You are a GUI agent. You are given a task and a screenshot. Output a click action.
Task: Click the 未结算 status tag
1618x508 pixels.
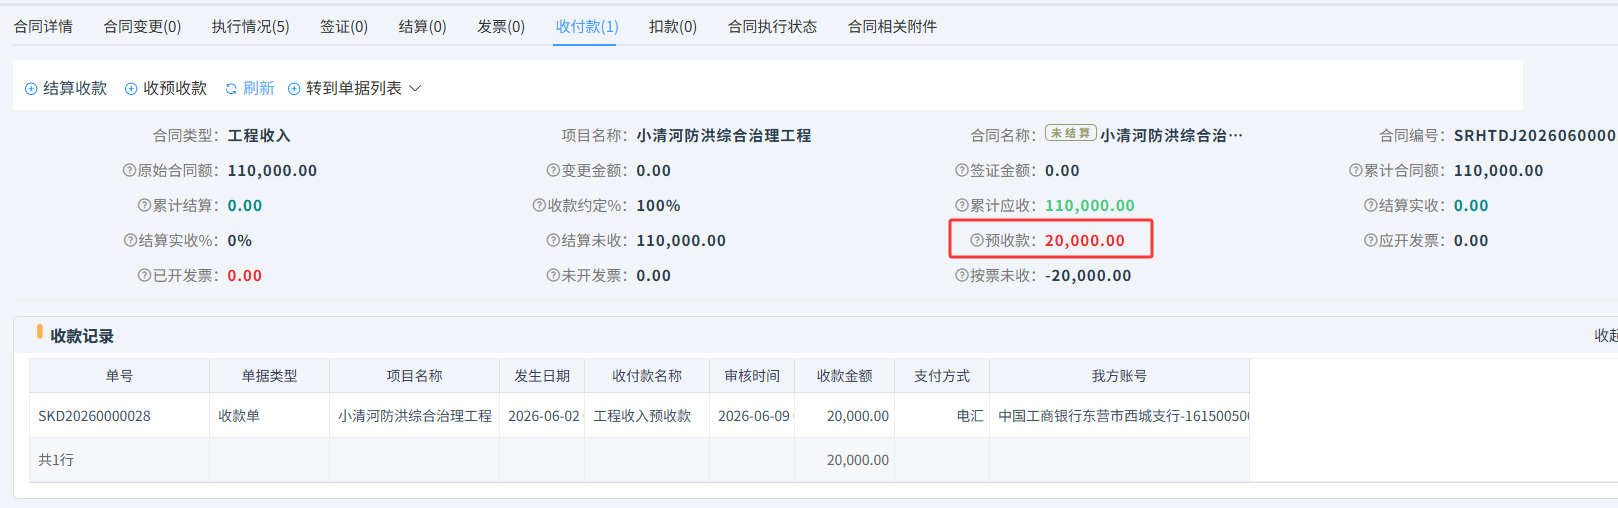1071,133
